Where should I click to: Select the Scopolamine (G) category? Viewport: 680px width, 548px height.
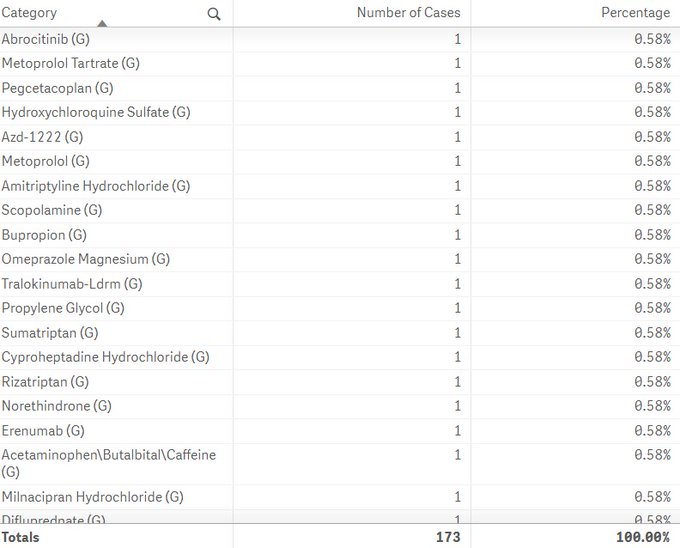[x=52, y=210]
